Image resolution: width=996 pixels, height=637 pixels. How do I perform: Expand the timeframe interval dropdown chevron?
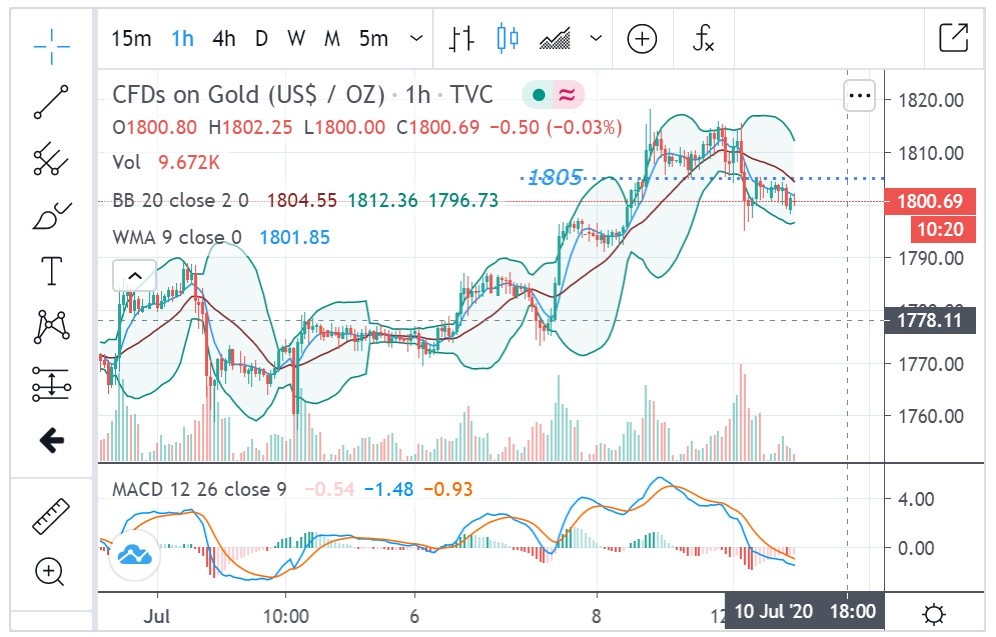pos(416,39)
